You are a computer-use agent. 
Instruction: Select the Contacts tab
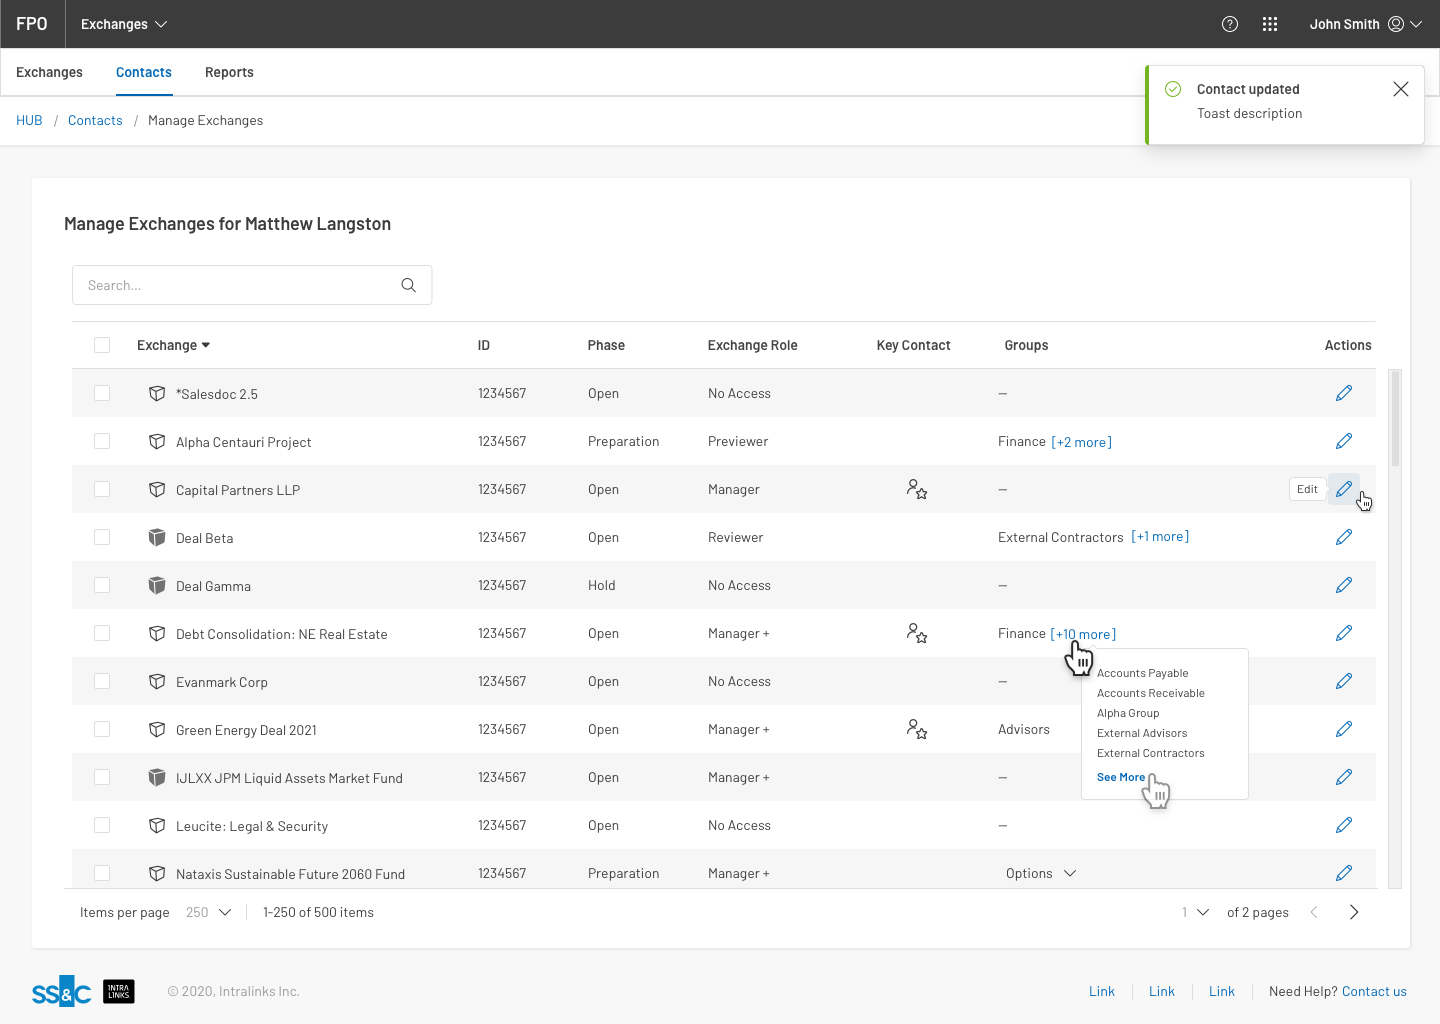pyautogui.click(x=144, y=72)
